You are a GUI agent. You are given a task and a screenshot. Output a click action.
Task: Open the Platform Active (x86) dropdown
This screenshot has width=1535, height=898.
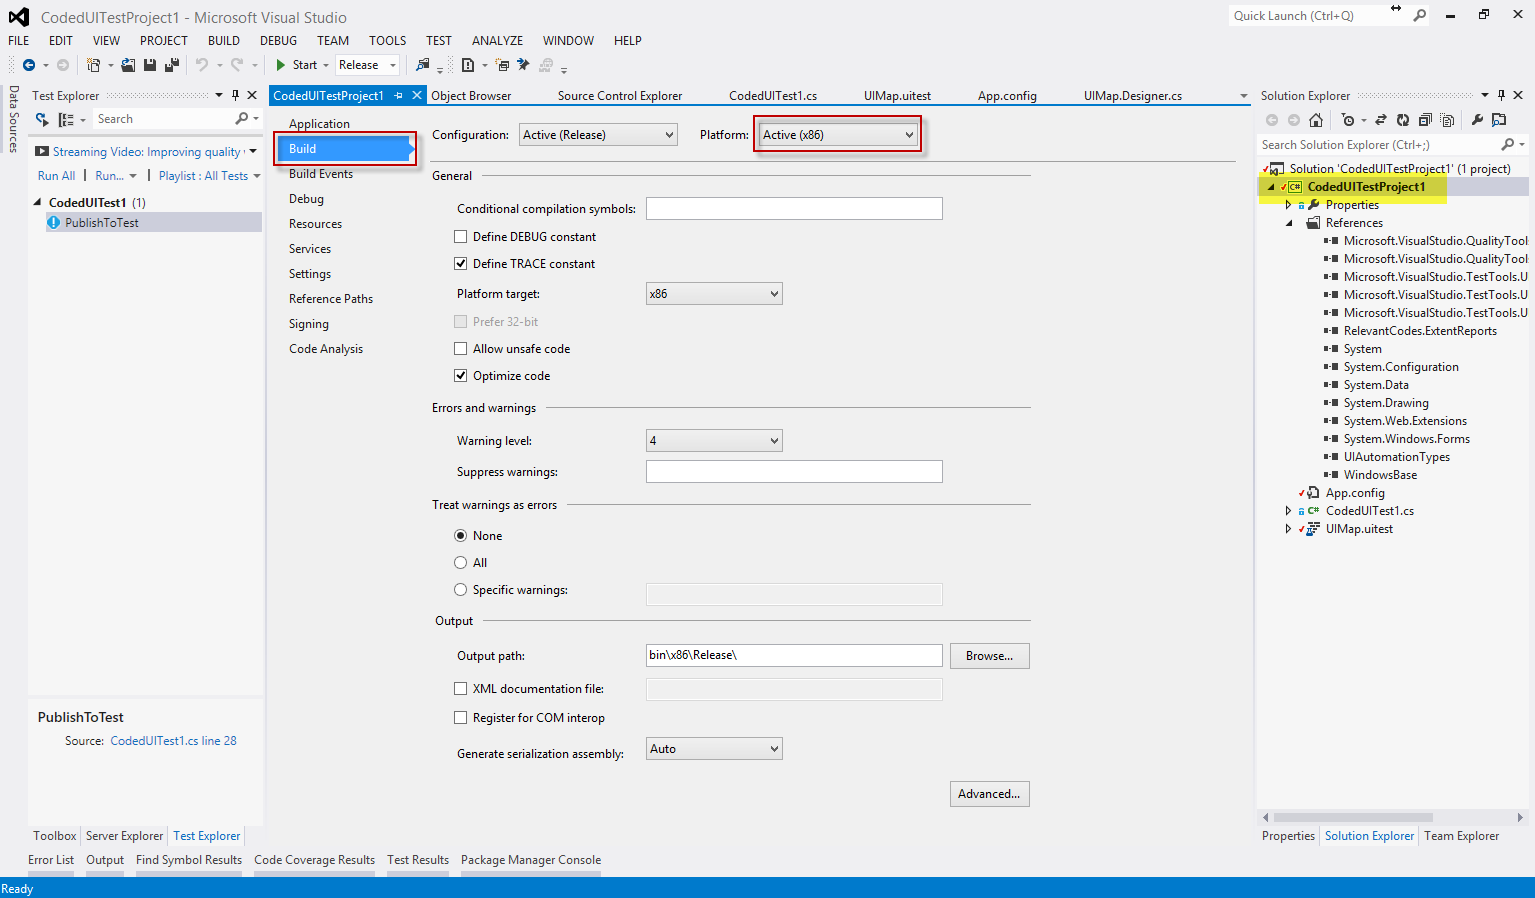[838, 135]
